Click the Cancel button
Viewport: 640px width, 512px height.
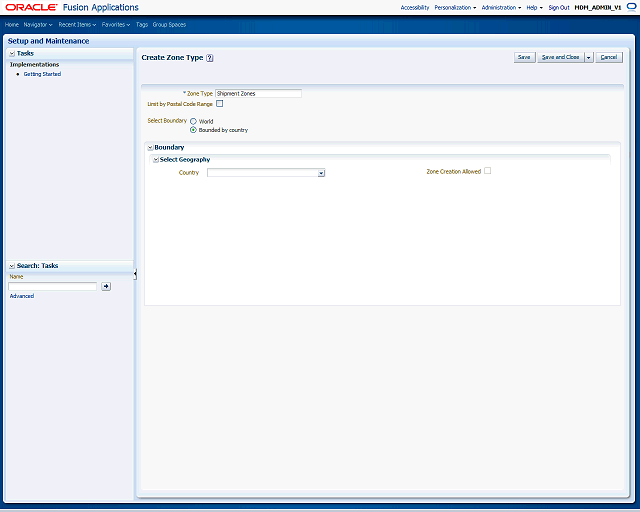click(609, 57)
